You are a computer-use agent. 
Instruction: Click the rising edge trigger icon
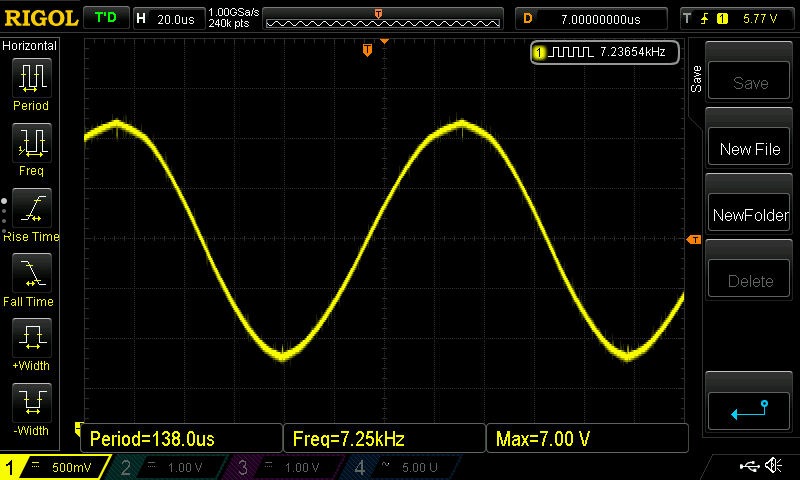tap(704, 19)
